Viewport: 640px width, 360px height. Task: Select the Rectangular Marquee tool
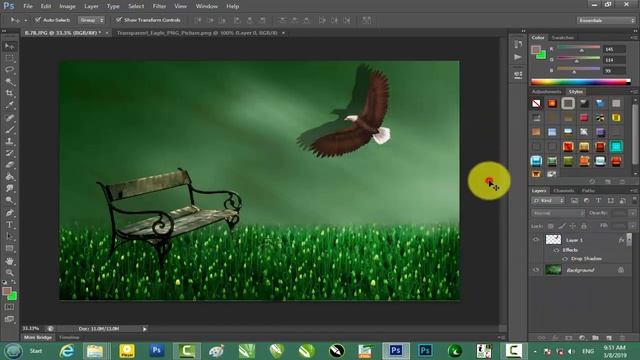pyautogui.click(x=9, y=58)
